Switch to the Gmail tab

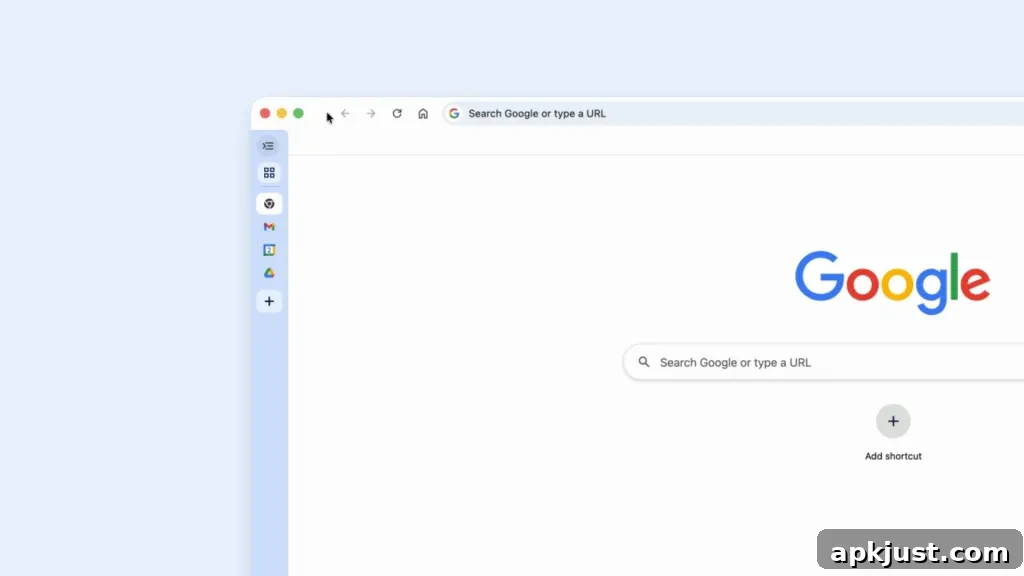pos(269,227)
